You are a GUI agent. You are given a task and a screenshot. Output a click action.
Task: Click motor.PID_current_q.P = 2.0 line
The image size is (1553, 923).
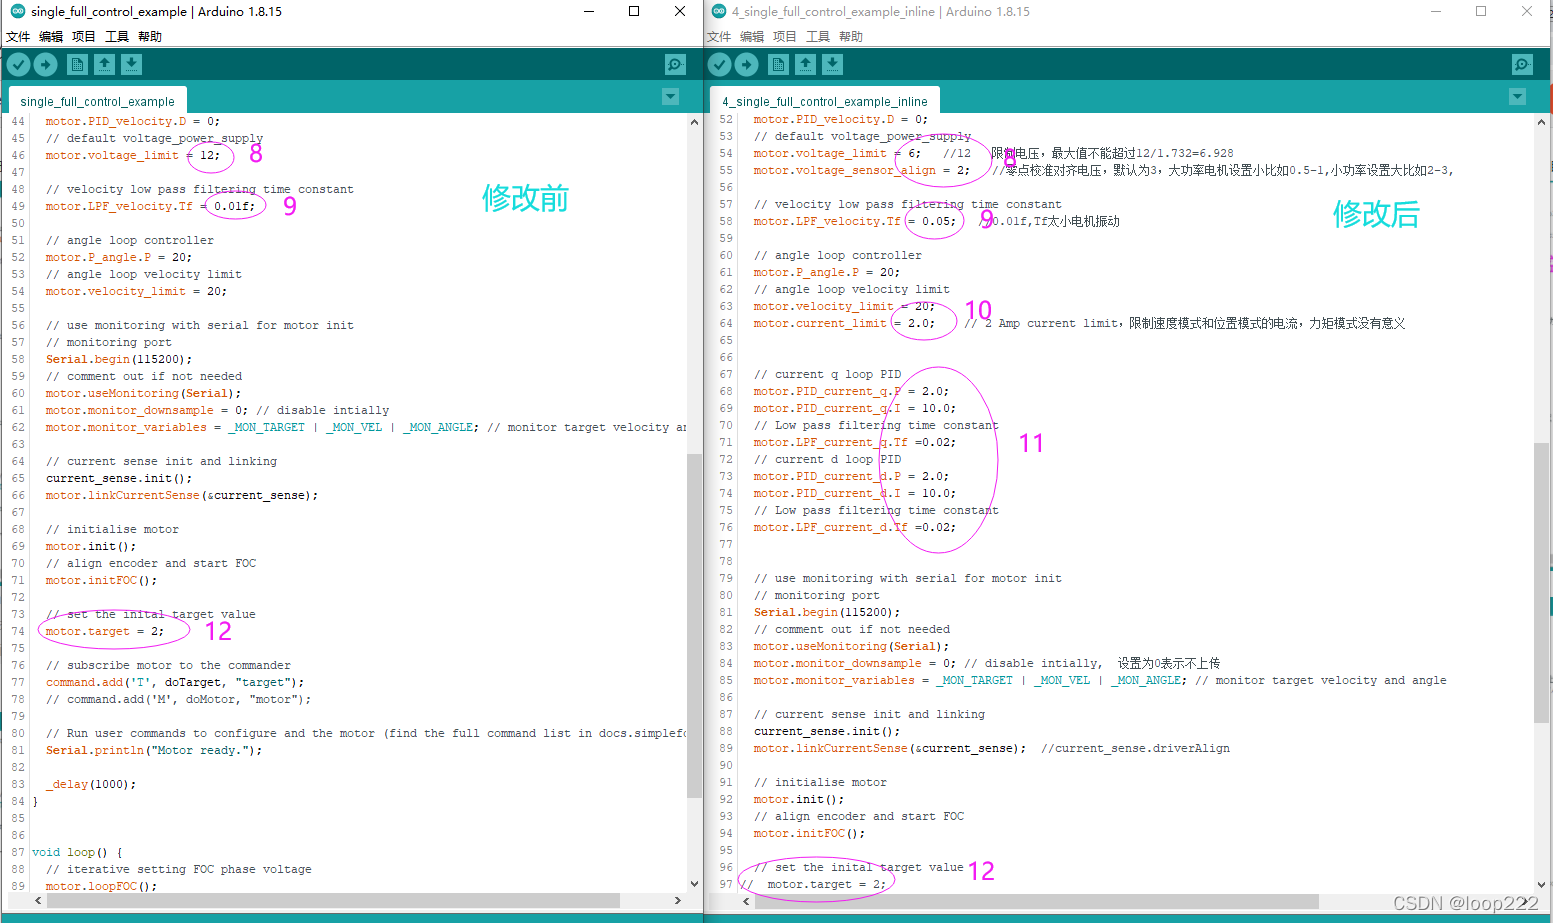852,391
